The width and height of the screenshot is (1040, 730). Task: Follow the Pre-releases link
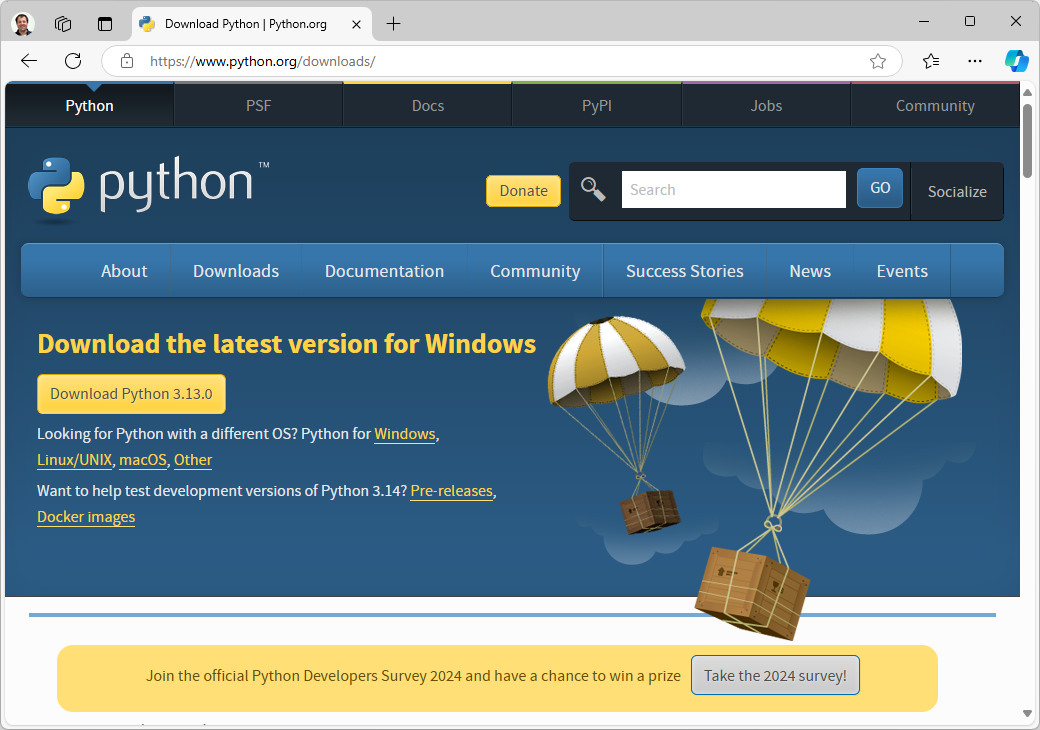pos(452,491)
